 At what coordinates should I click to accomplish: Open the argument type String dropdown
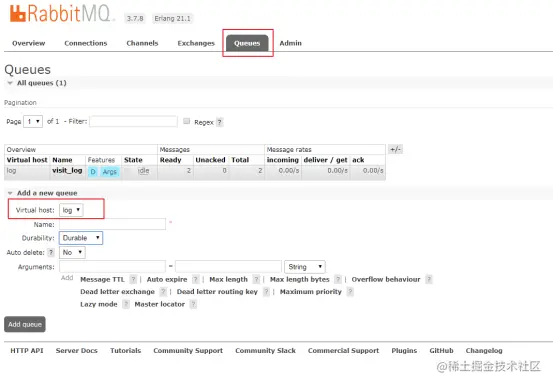point(305,267)
